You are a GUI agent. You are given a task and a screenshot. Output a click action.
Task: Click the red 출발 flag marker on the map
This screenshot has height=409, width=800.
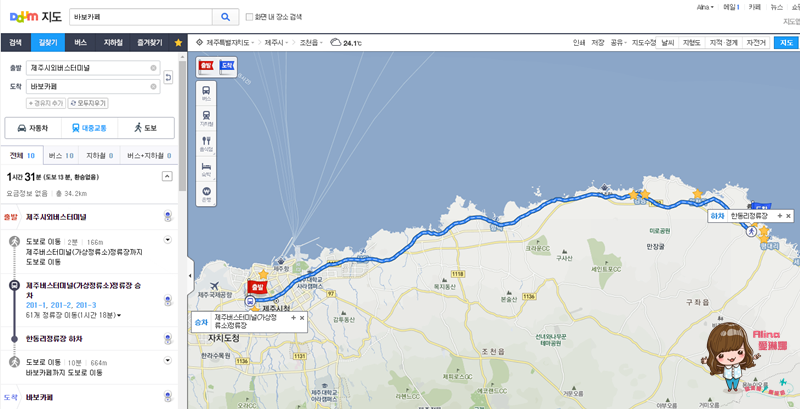(258, 287)
